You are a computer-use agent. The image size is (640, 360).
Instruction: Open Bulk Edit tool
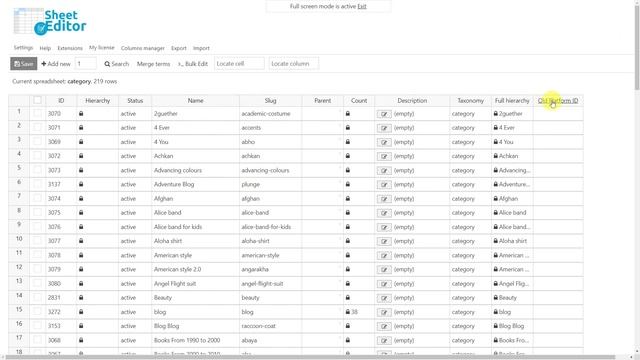click(193, 64)
